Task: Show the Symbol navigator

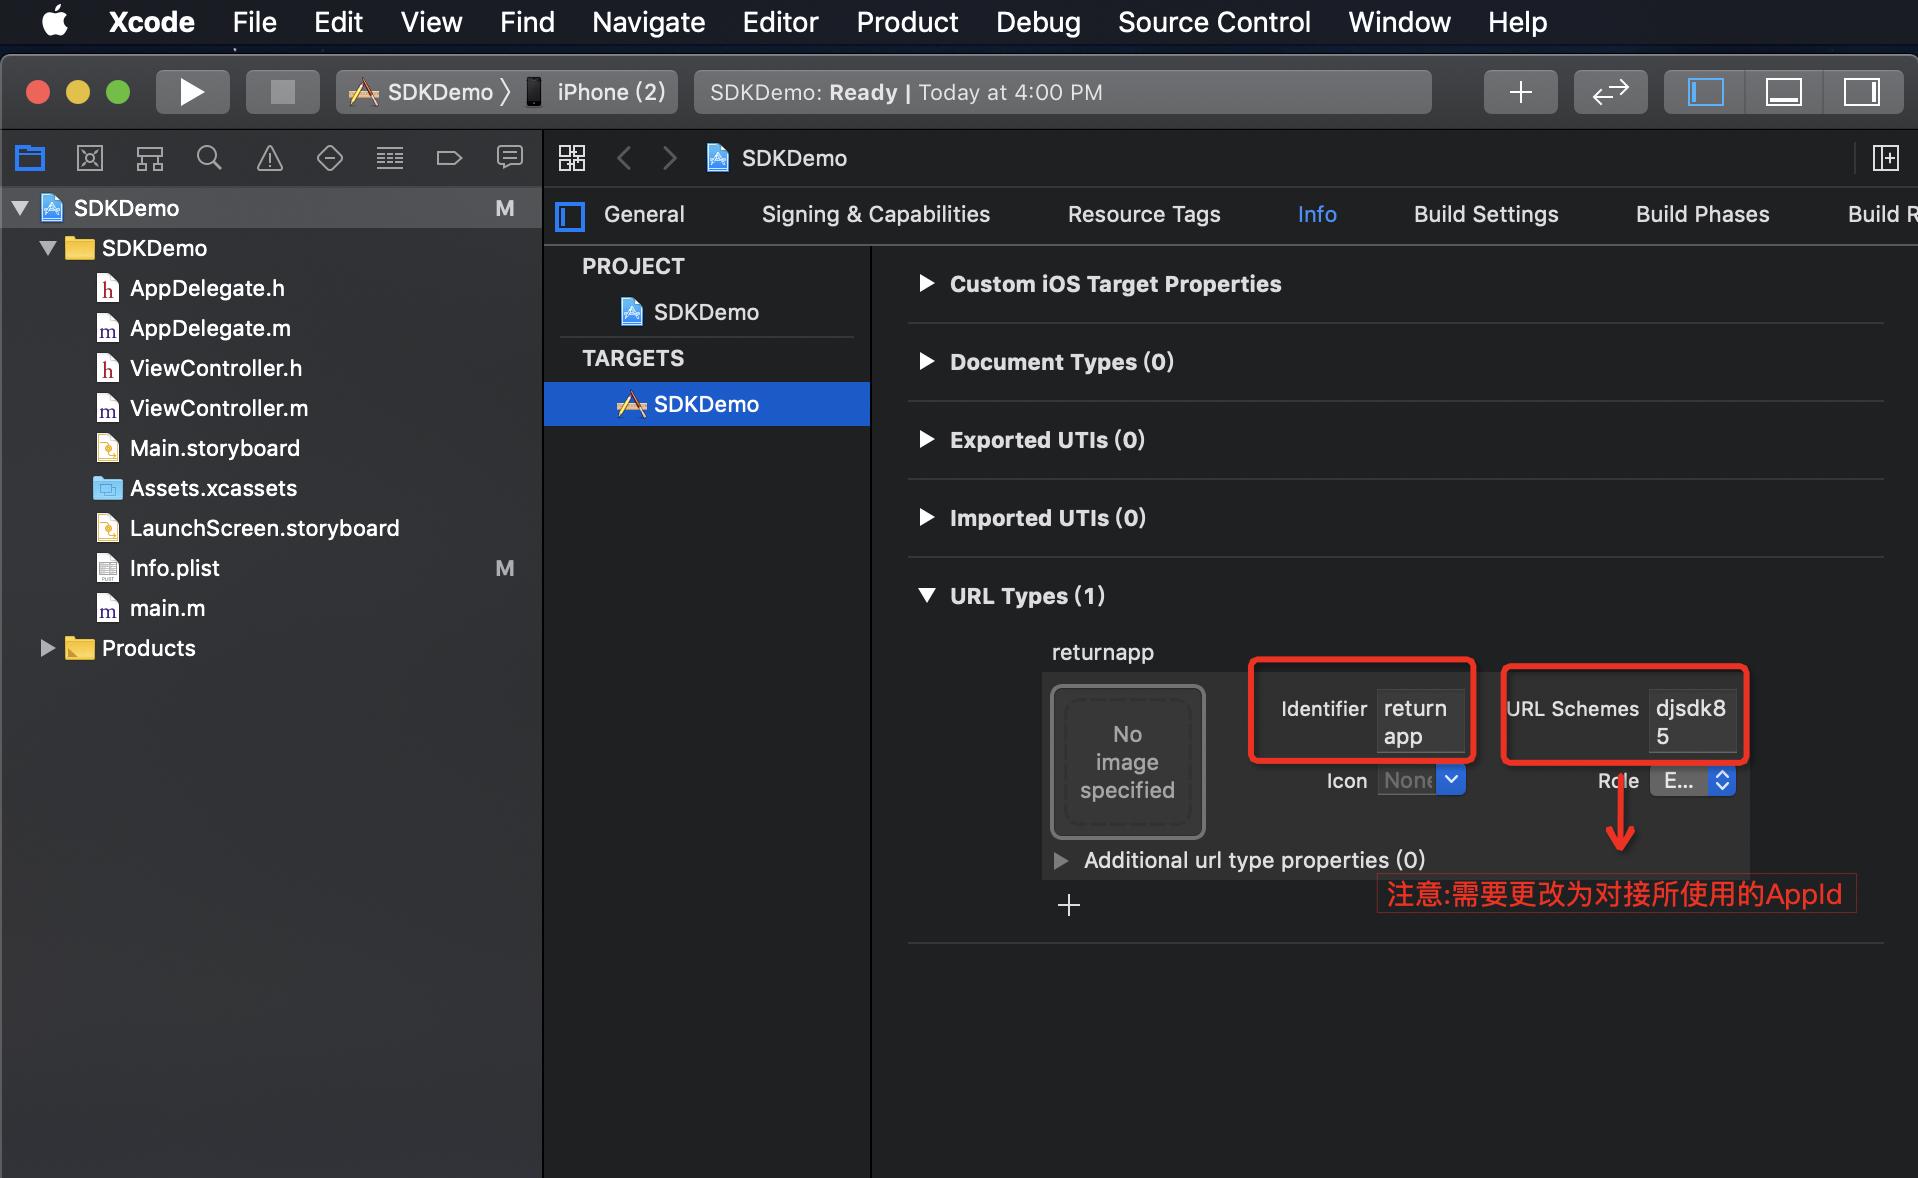Action: [150, 157]
